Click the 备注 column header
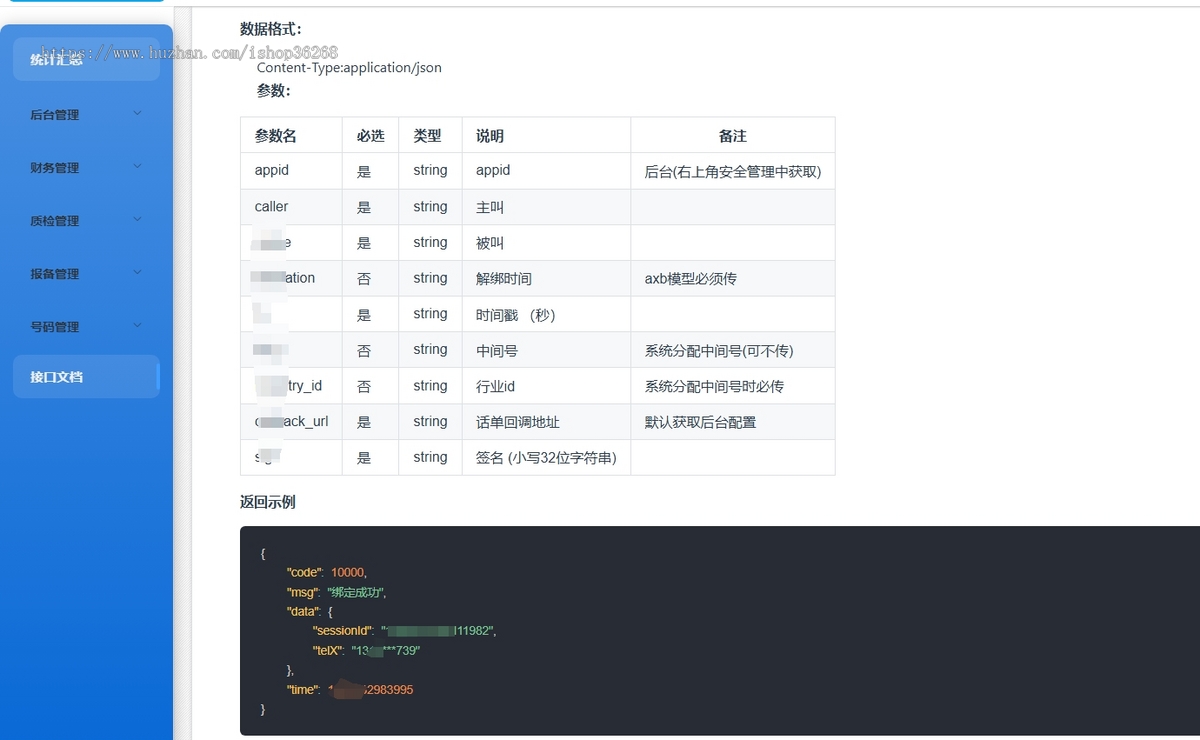Screen dimensions: 1200x740 tap(733, 135)
